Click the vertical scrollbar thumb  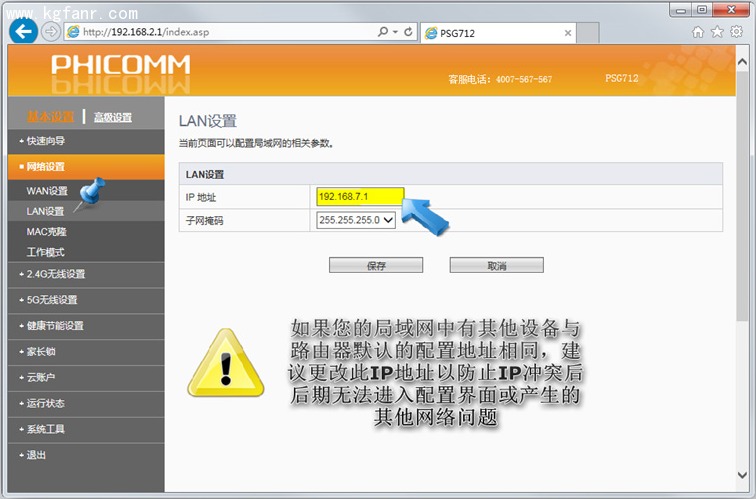tap(742, 195)
